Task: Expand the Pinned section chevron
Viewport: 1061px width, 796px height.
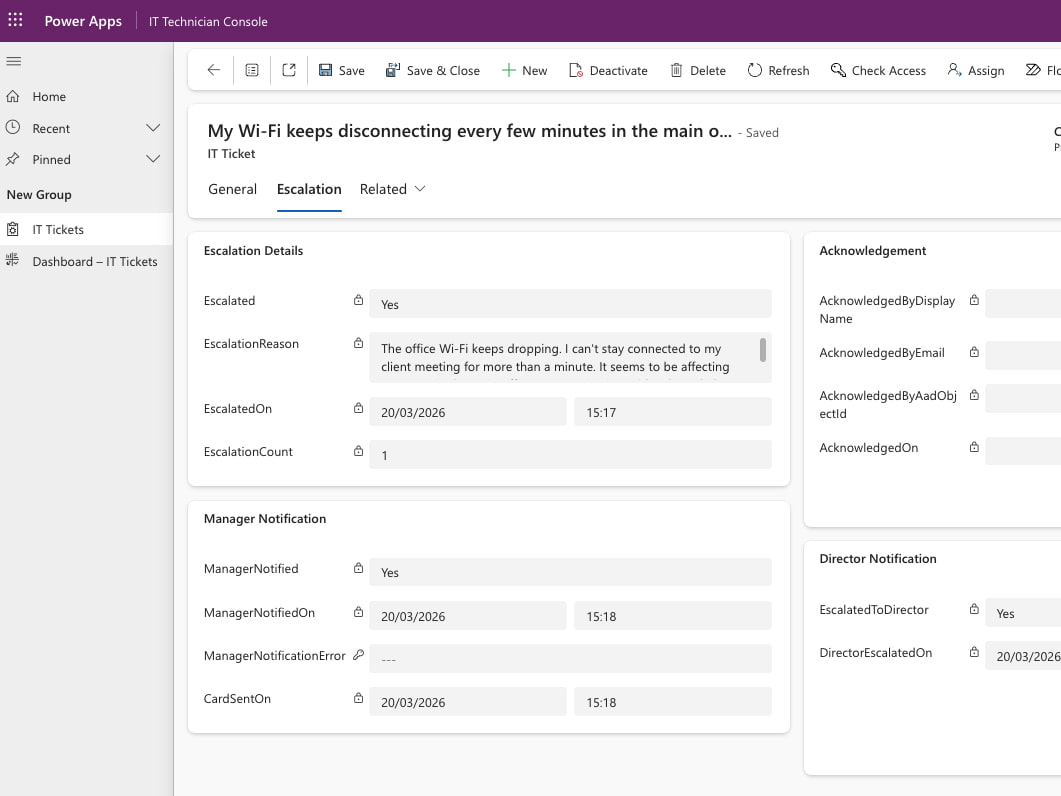Action: click(x=153, y=159)
